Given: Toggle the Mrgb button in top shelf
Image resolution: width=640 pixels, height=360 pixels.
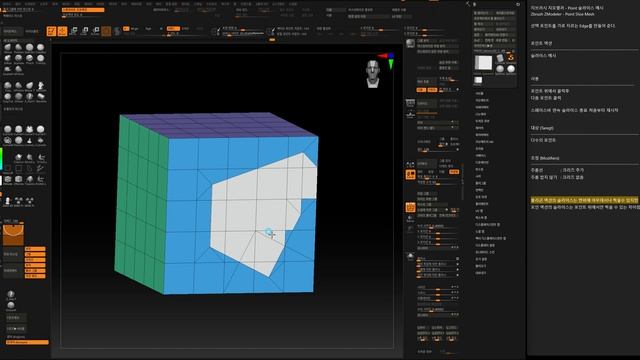Looking at the screenshot, I should point(134,29).
